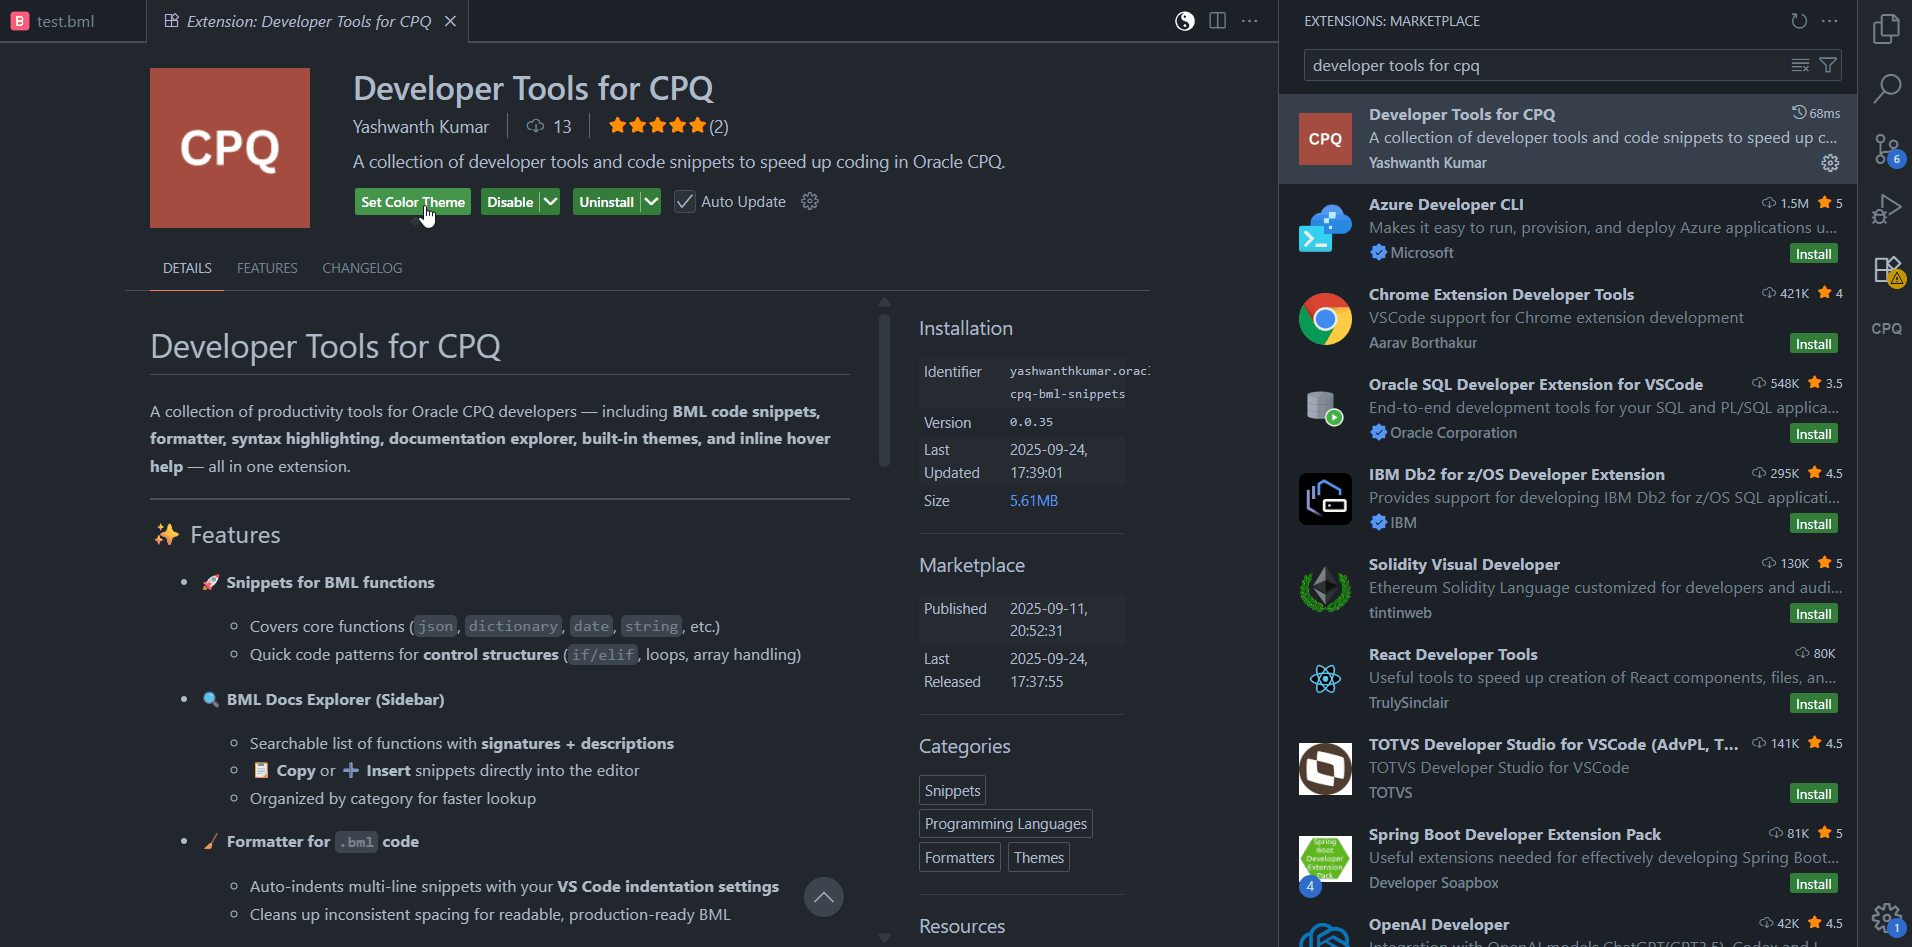Click the version value 0.0.35
The width and height of the screenshot is (1912, 947).
pyautogui.click(x=1031, y=422)
